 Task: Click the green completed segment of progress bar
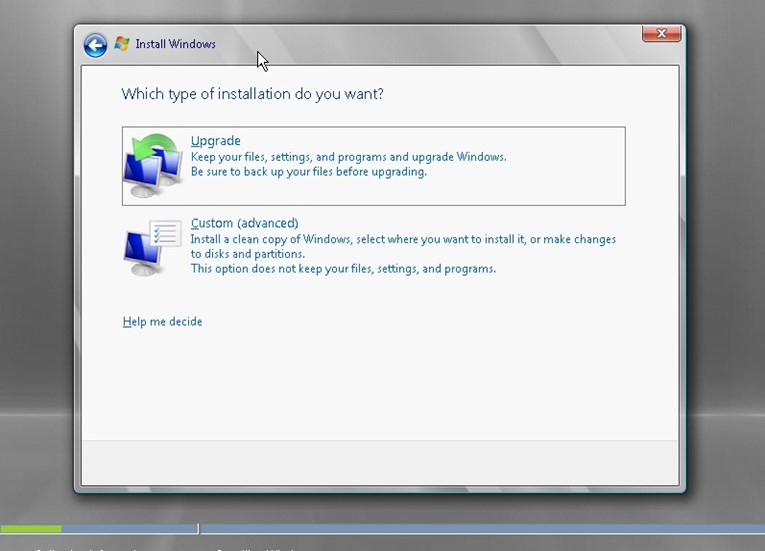click(x=30, y=528)
